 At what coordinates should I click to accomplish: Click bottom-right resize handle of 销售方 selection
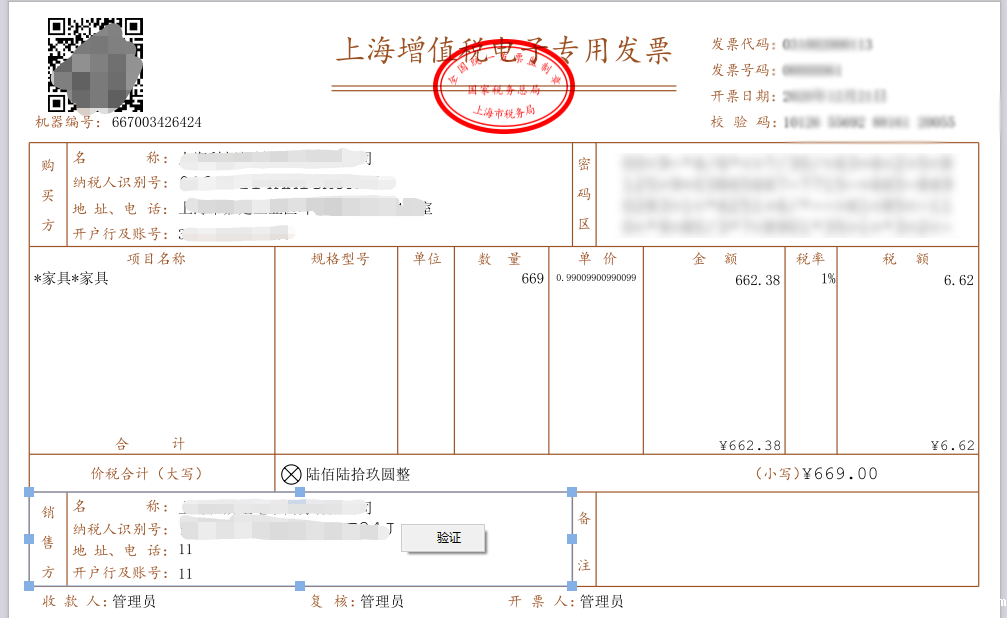[x=572, y=586]
